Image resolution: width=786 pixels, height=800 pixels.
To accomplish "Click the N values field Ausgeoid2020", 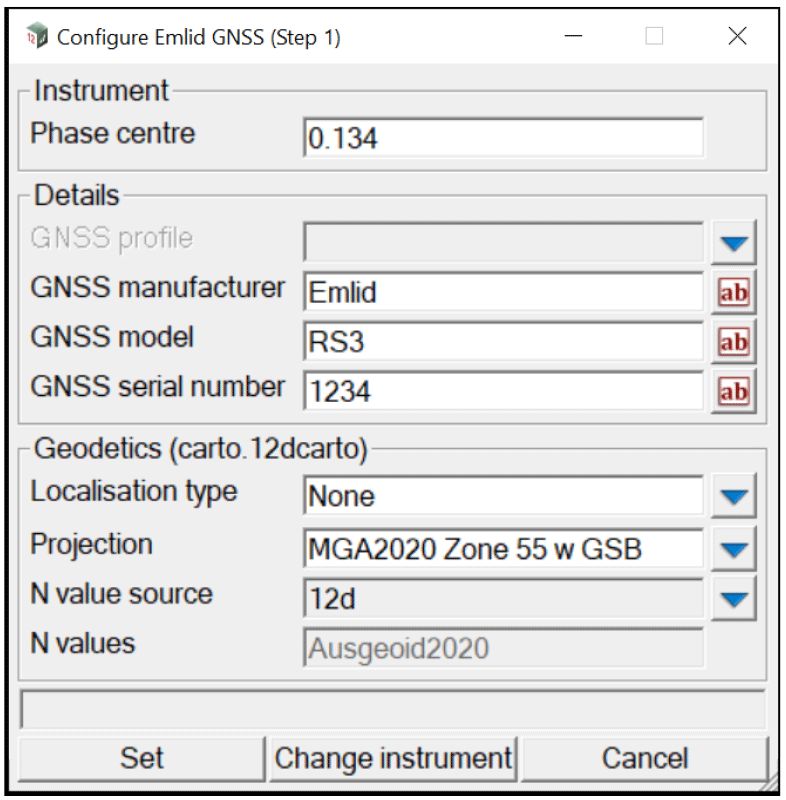I will [503, 648].
